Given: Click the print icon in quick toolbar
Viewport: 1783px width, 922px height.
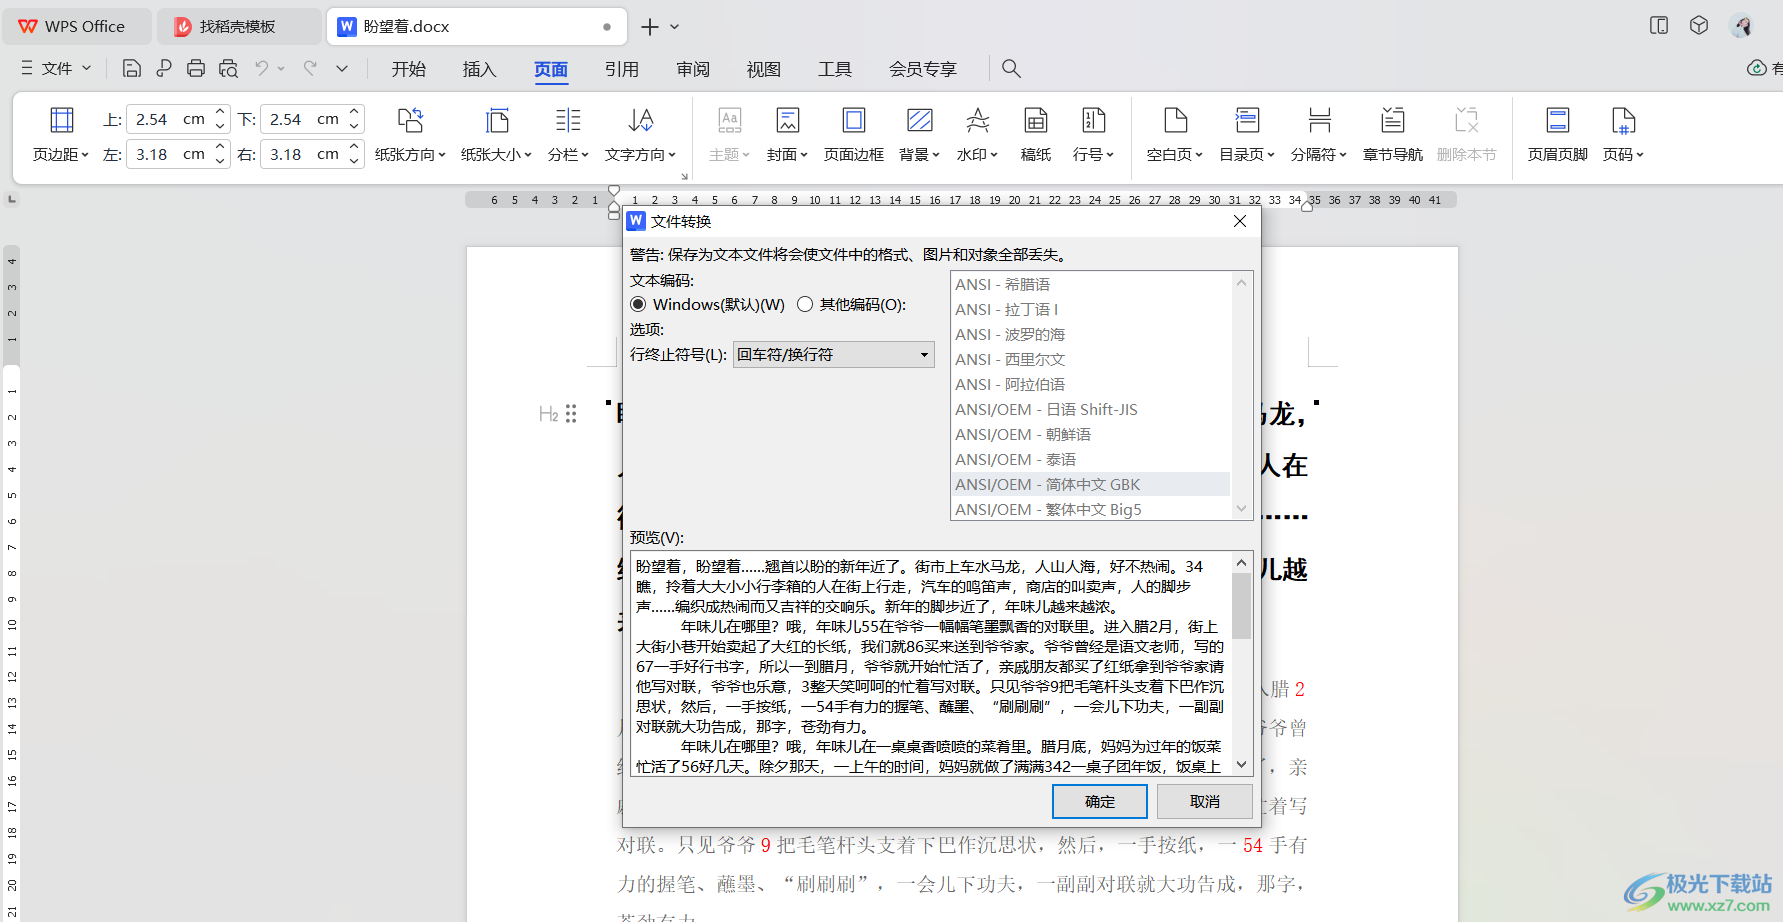Looking at the screenshot, I should (x=196, y=68).
